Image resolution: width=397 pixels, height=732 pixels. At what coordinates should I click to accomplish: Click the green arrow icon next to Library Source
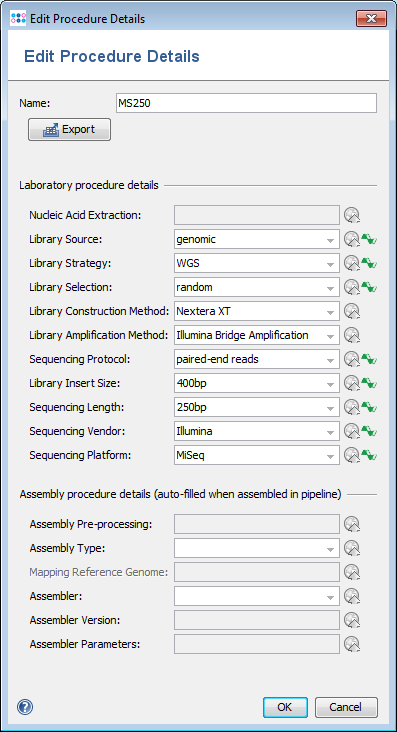point(369,239)
